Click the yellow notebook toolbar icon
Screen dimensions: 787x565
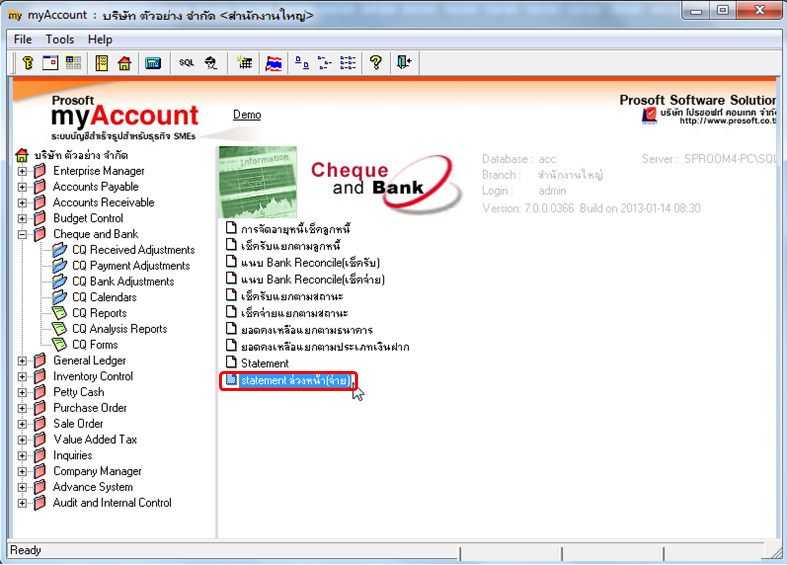coord(102,63)
